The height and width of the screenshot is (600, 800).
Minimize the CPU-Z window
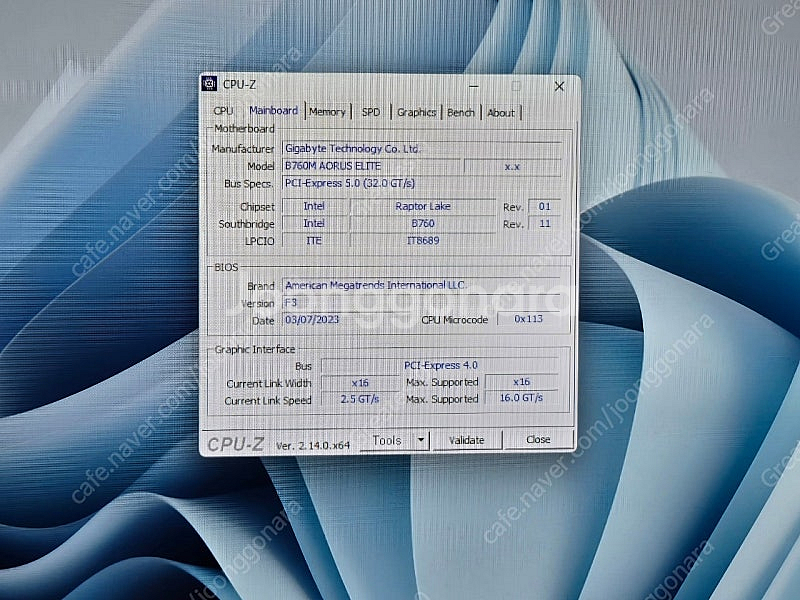click(x=473, y=86)
